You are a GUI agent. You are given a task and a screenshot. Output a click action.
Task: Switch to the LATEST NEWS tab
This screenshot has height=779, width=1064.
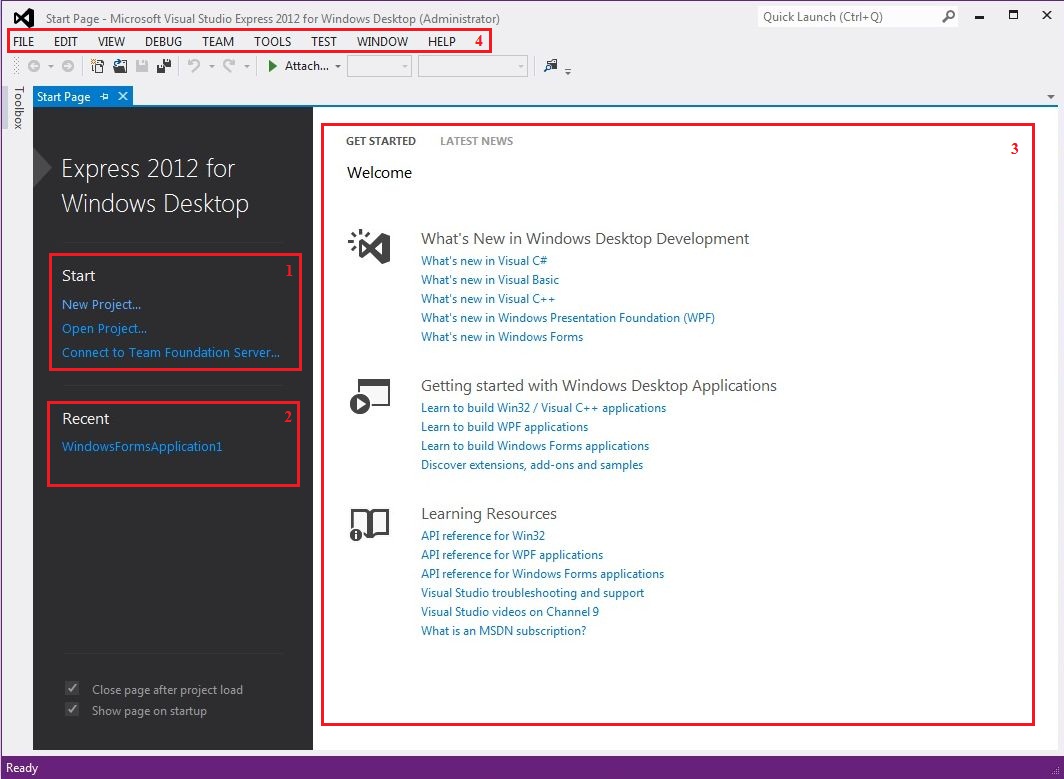[476, 141]
